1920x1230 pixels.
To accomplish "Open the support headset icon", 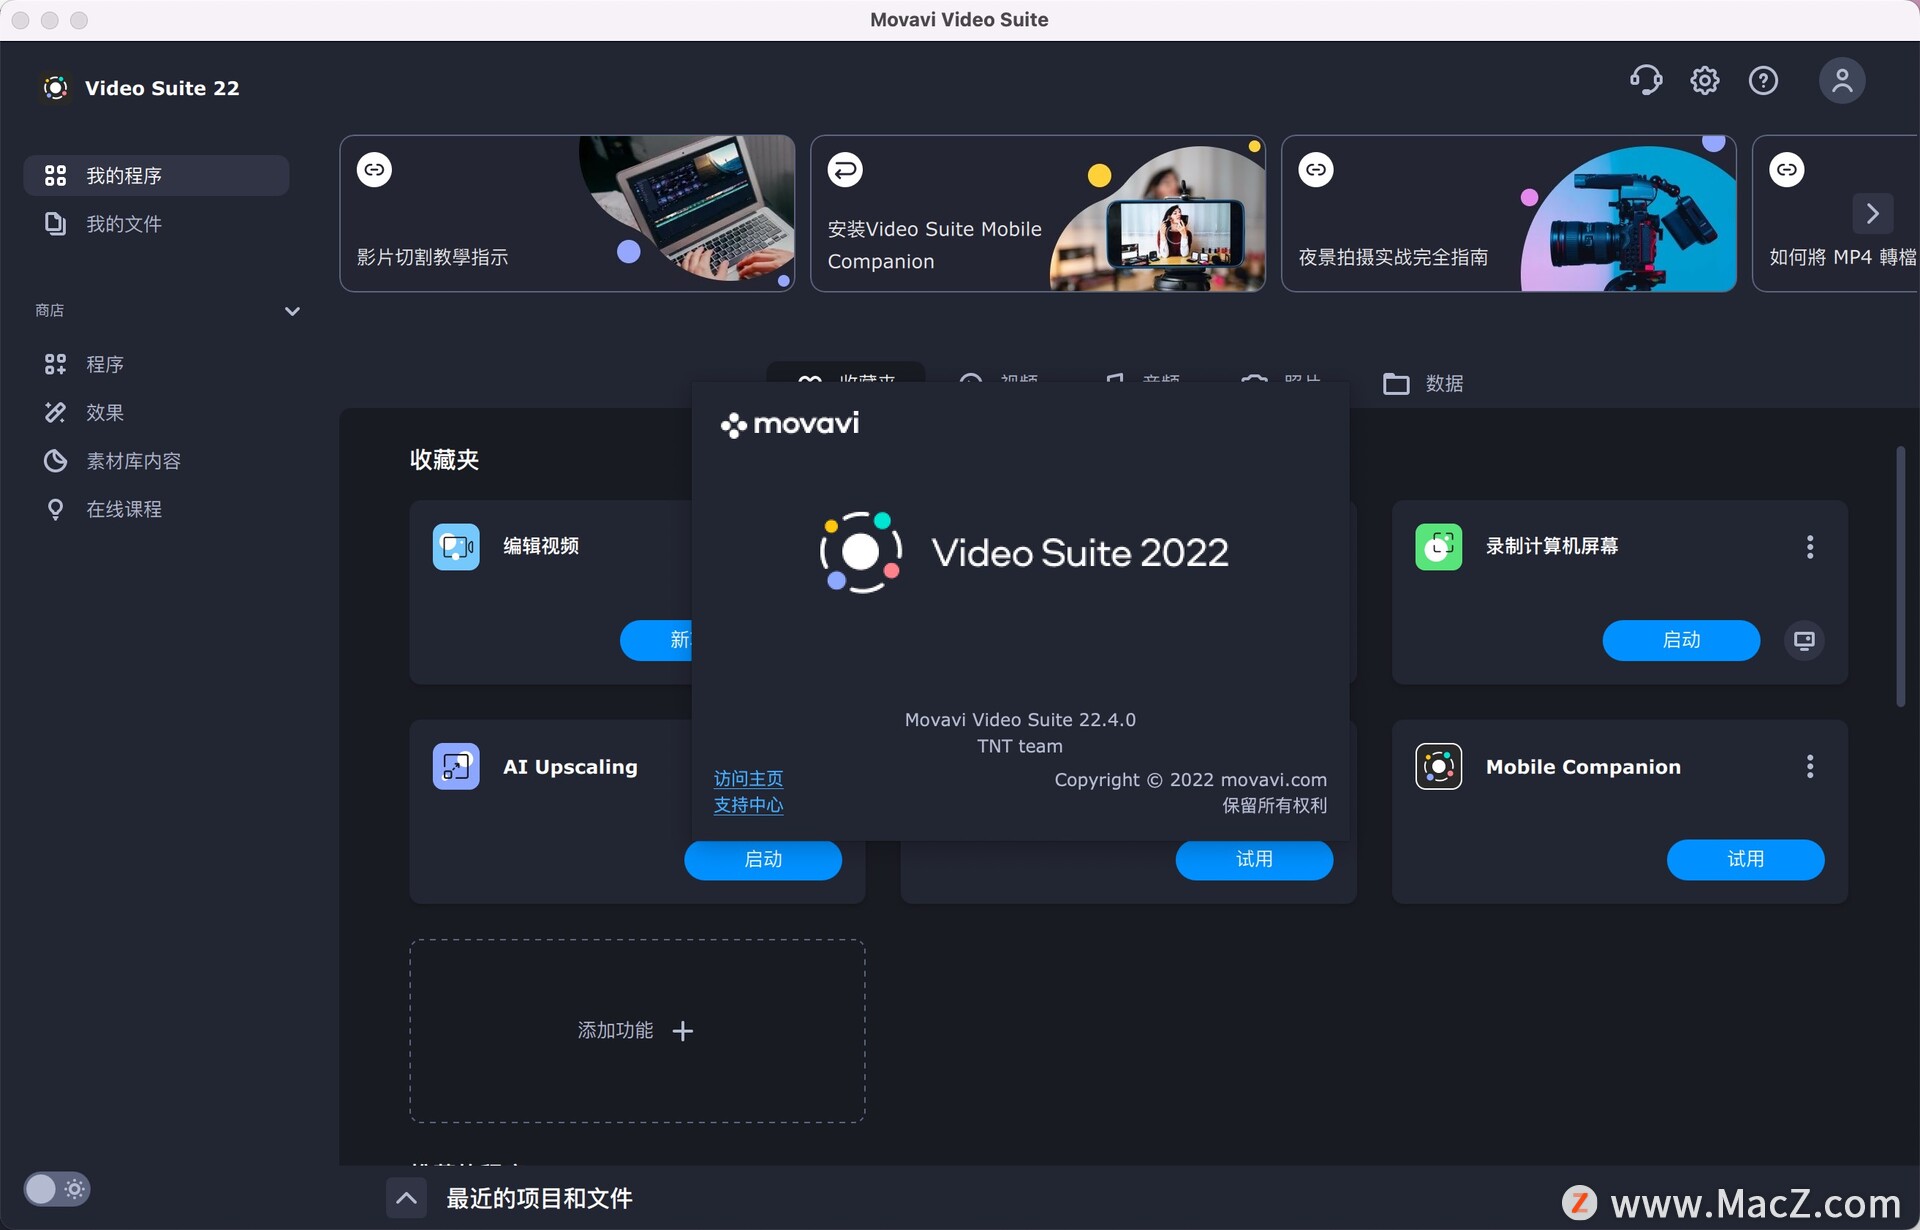I will [1645, 80].
